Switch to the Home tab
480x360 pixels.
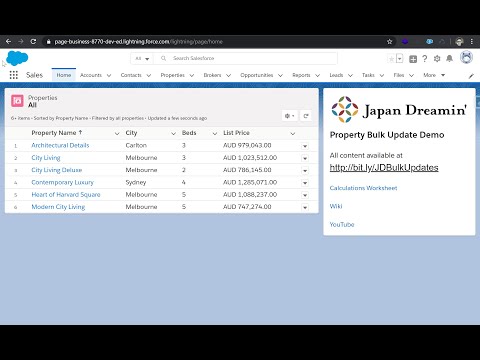64,75
